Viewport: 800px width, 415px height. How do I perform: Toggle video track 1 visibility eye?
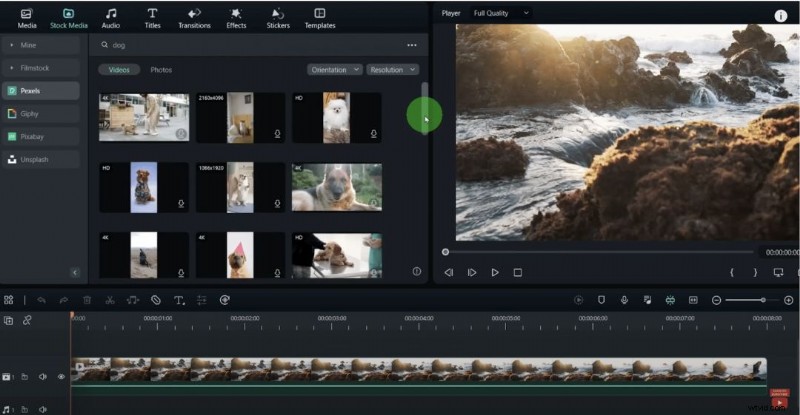(x=61, y=377)
